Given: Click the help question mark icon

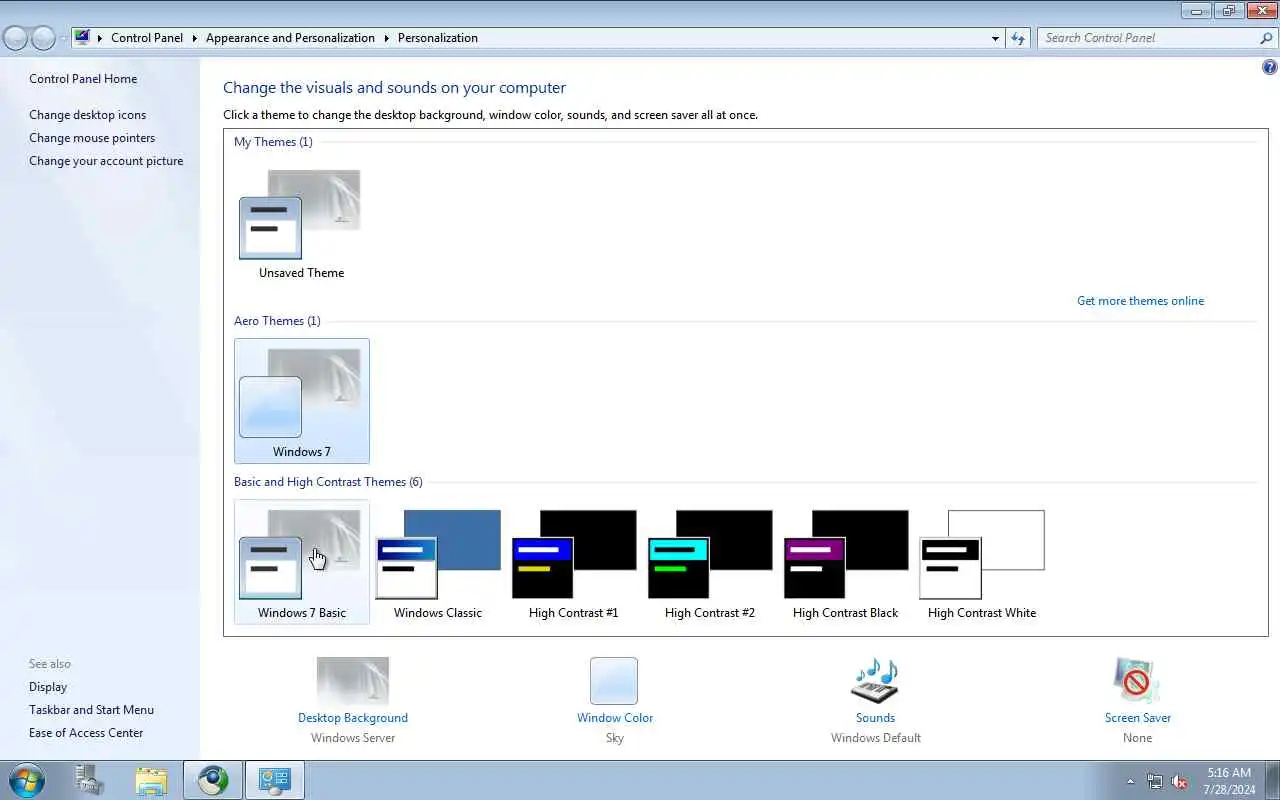Looking at the screenshot, I should tap(1270, 68).
